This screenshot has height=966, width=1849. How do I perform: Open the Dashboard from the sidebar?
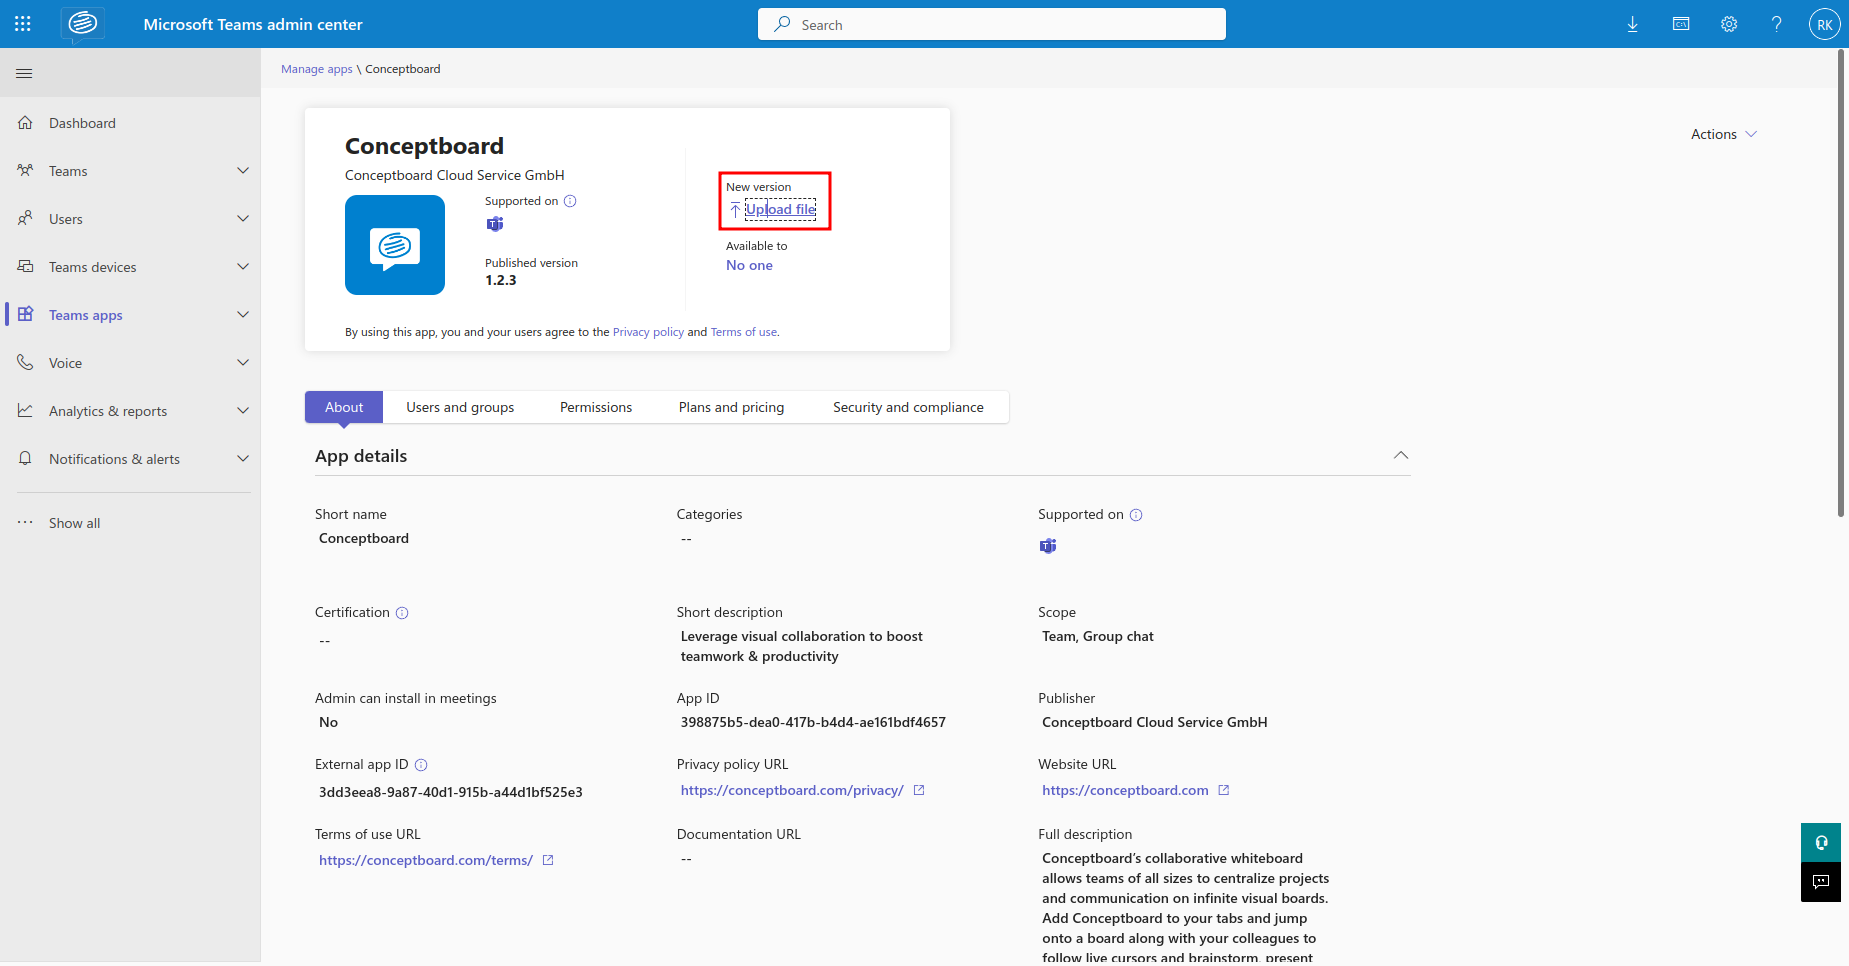coord(82,122)
